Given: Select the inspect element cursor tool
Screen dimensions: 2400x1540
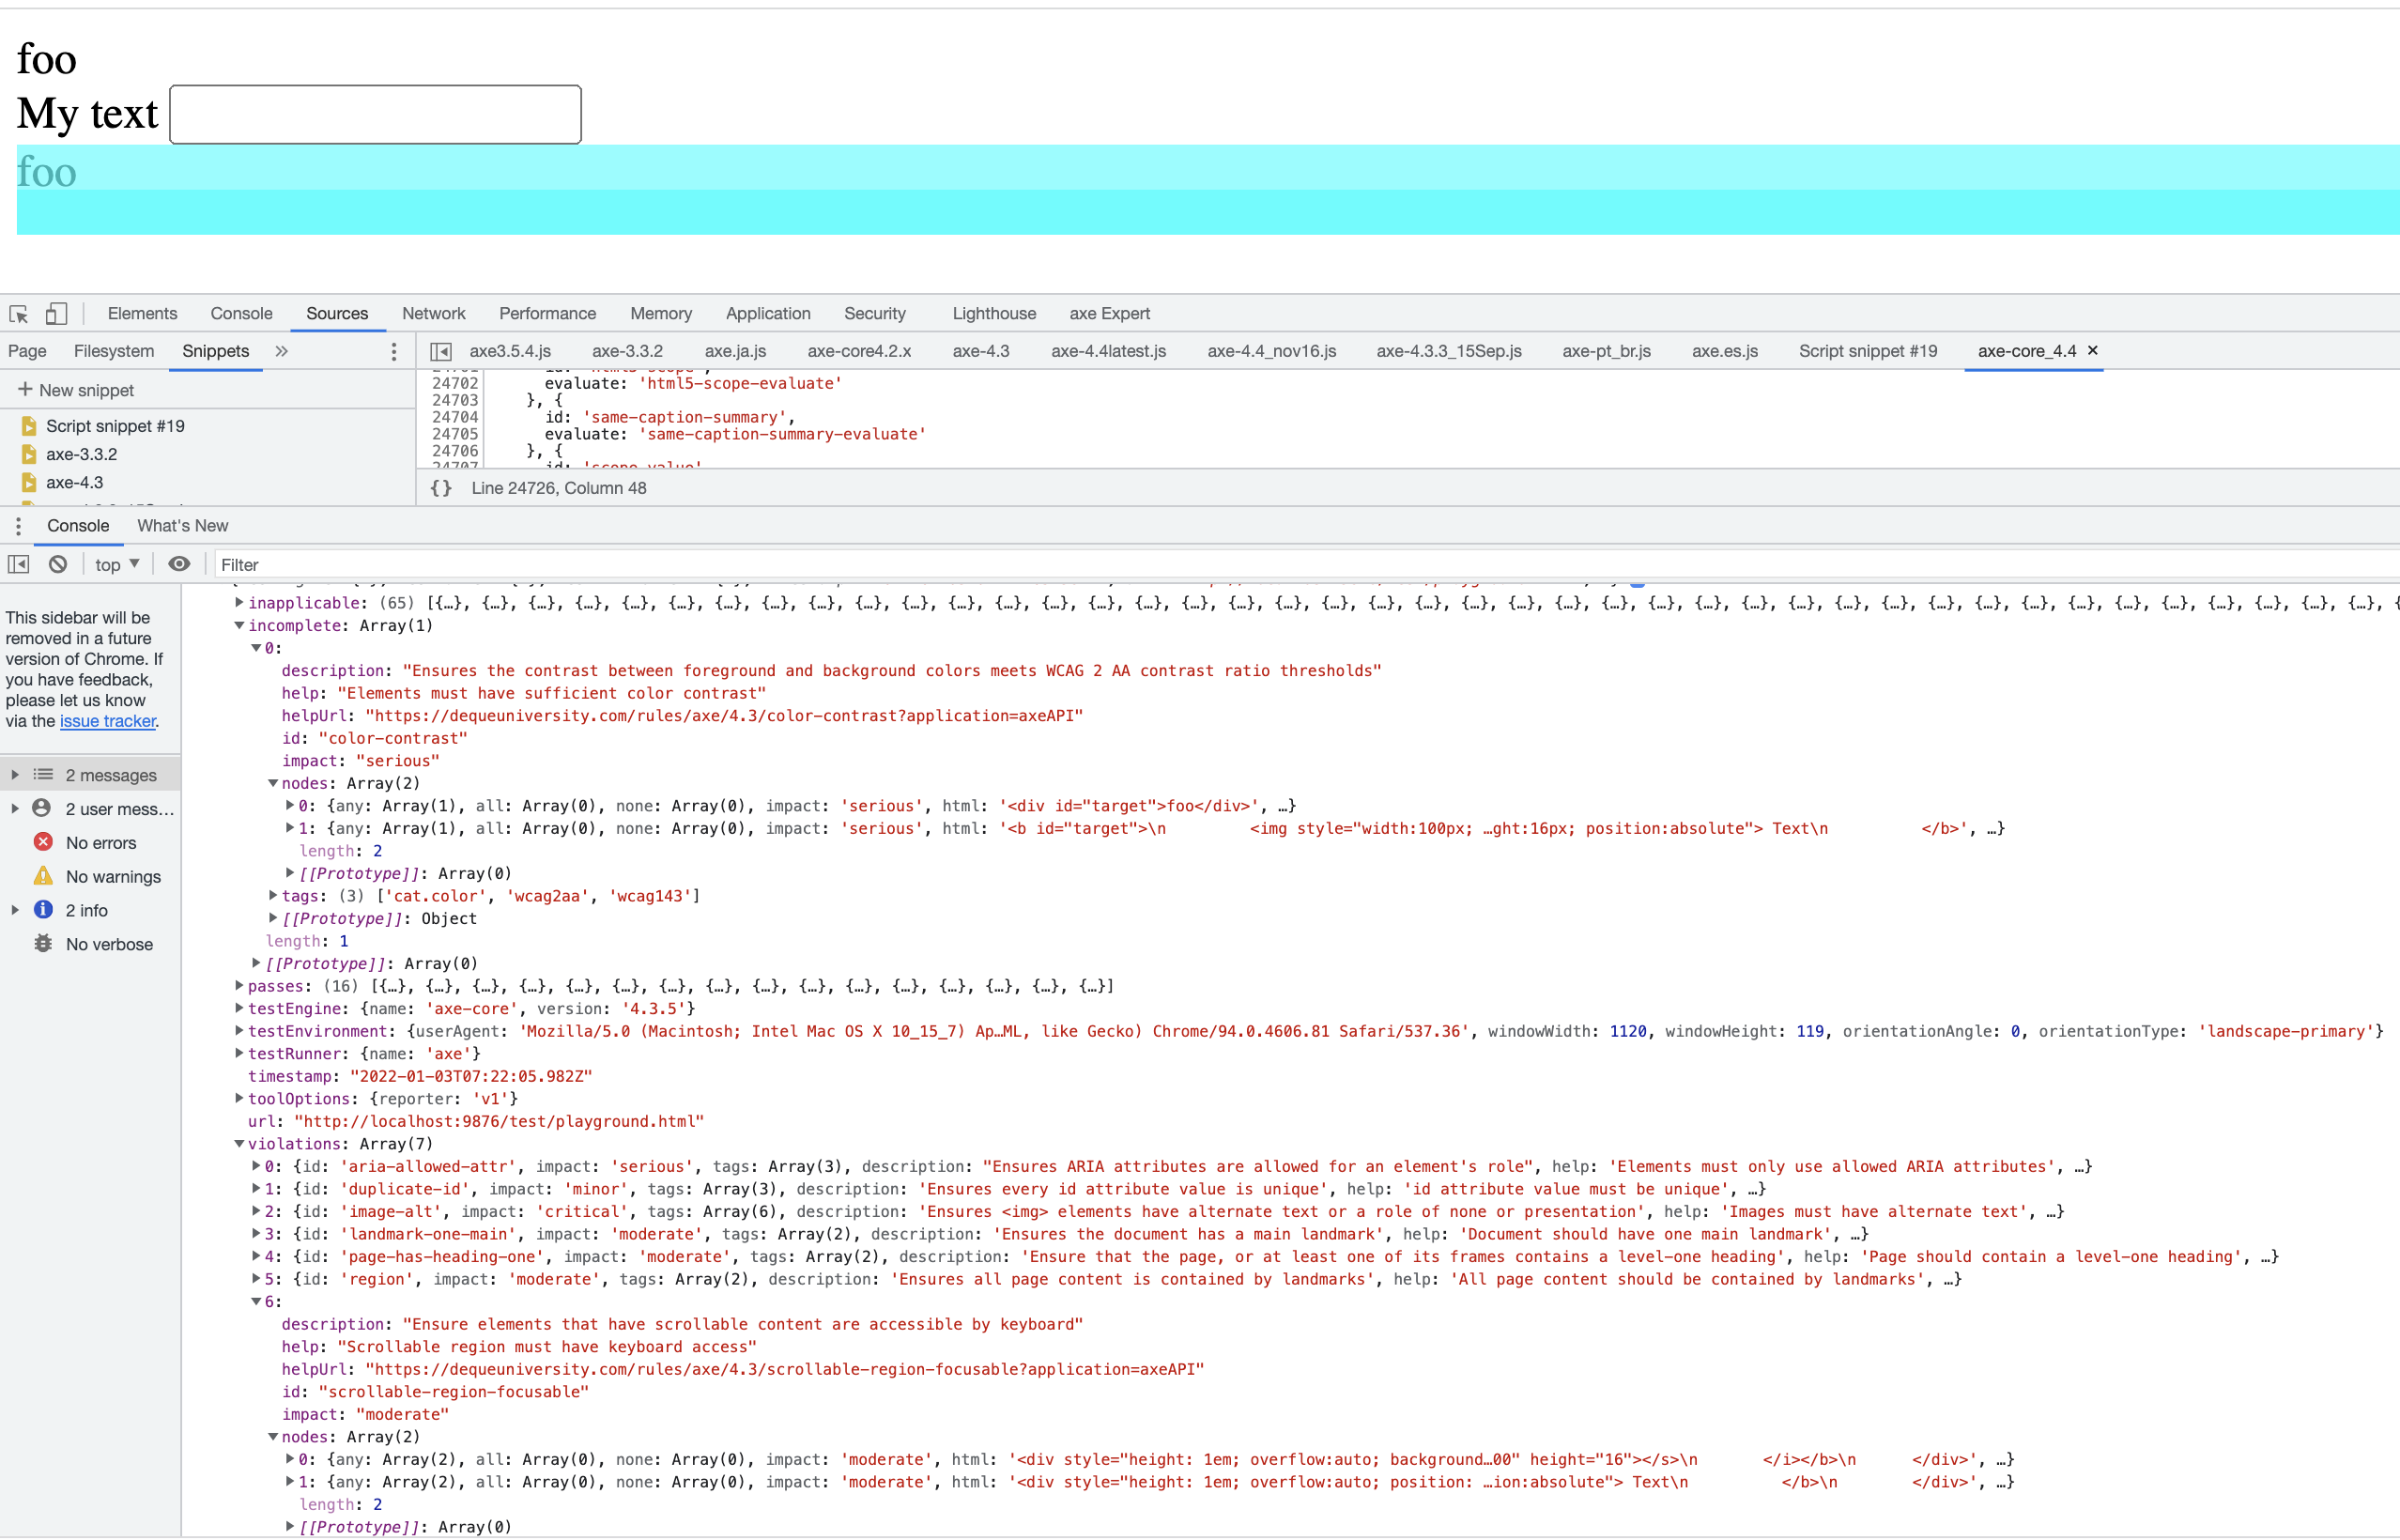Looking at the screenshot, I should coord(19,314).
